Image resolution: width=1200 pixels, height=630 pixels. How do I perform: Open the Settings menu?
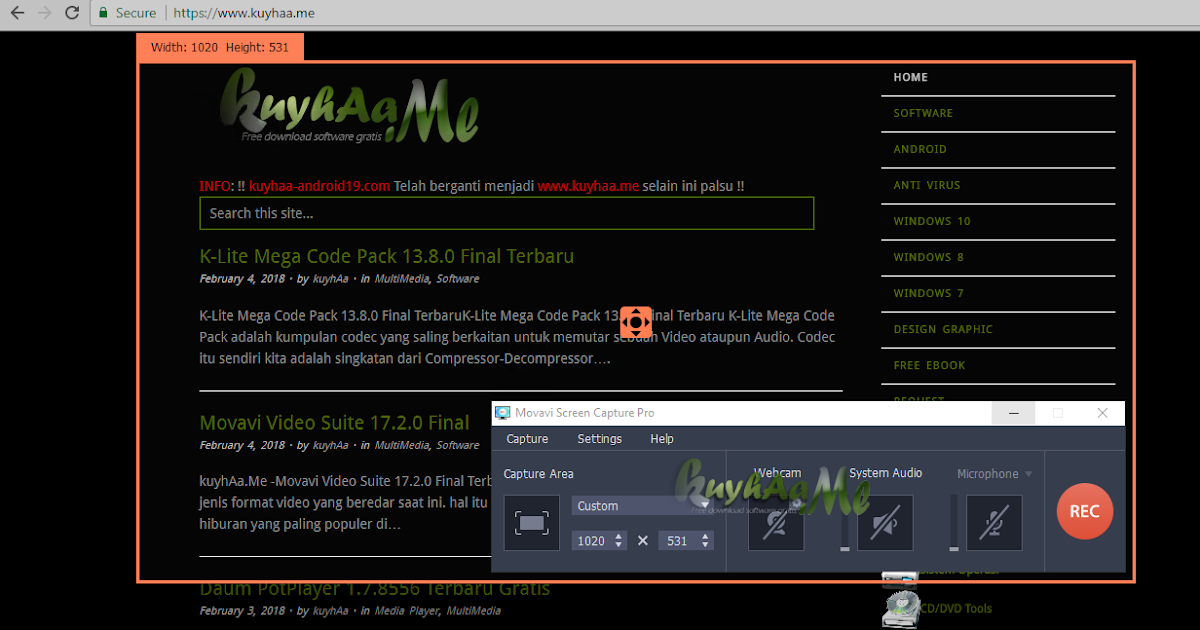[x=599, y=439]
